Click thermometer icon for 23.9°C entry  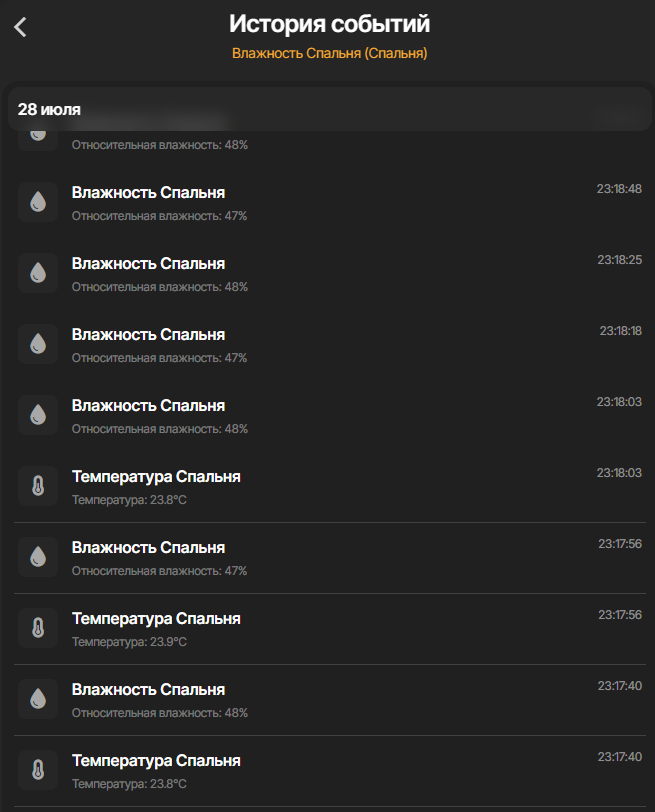pyautogui.click(x=38, y=628)
